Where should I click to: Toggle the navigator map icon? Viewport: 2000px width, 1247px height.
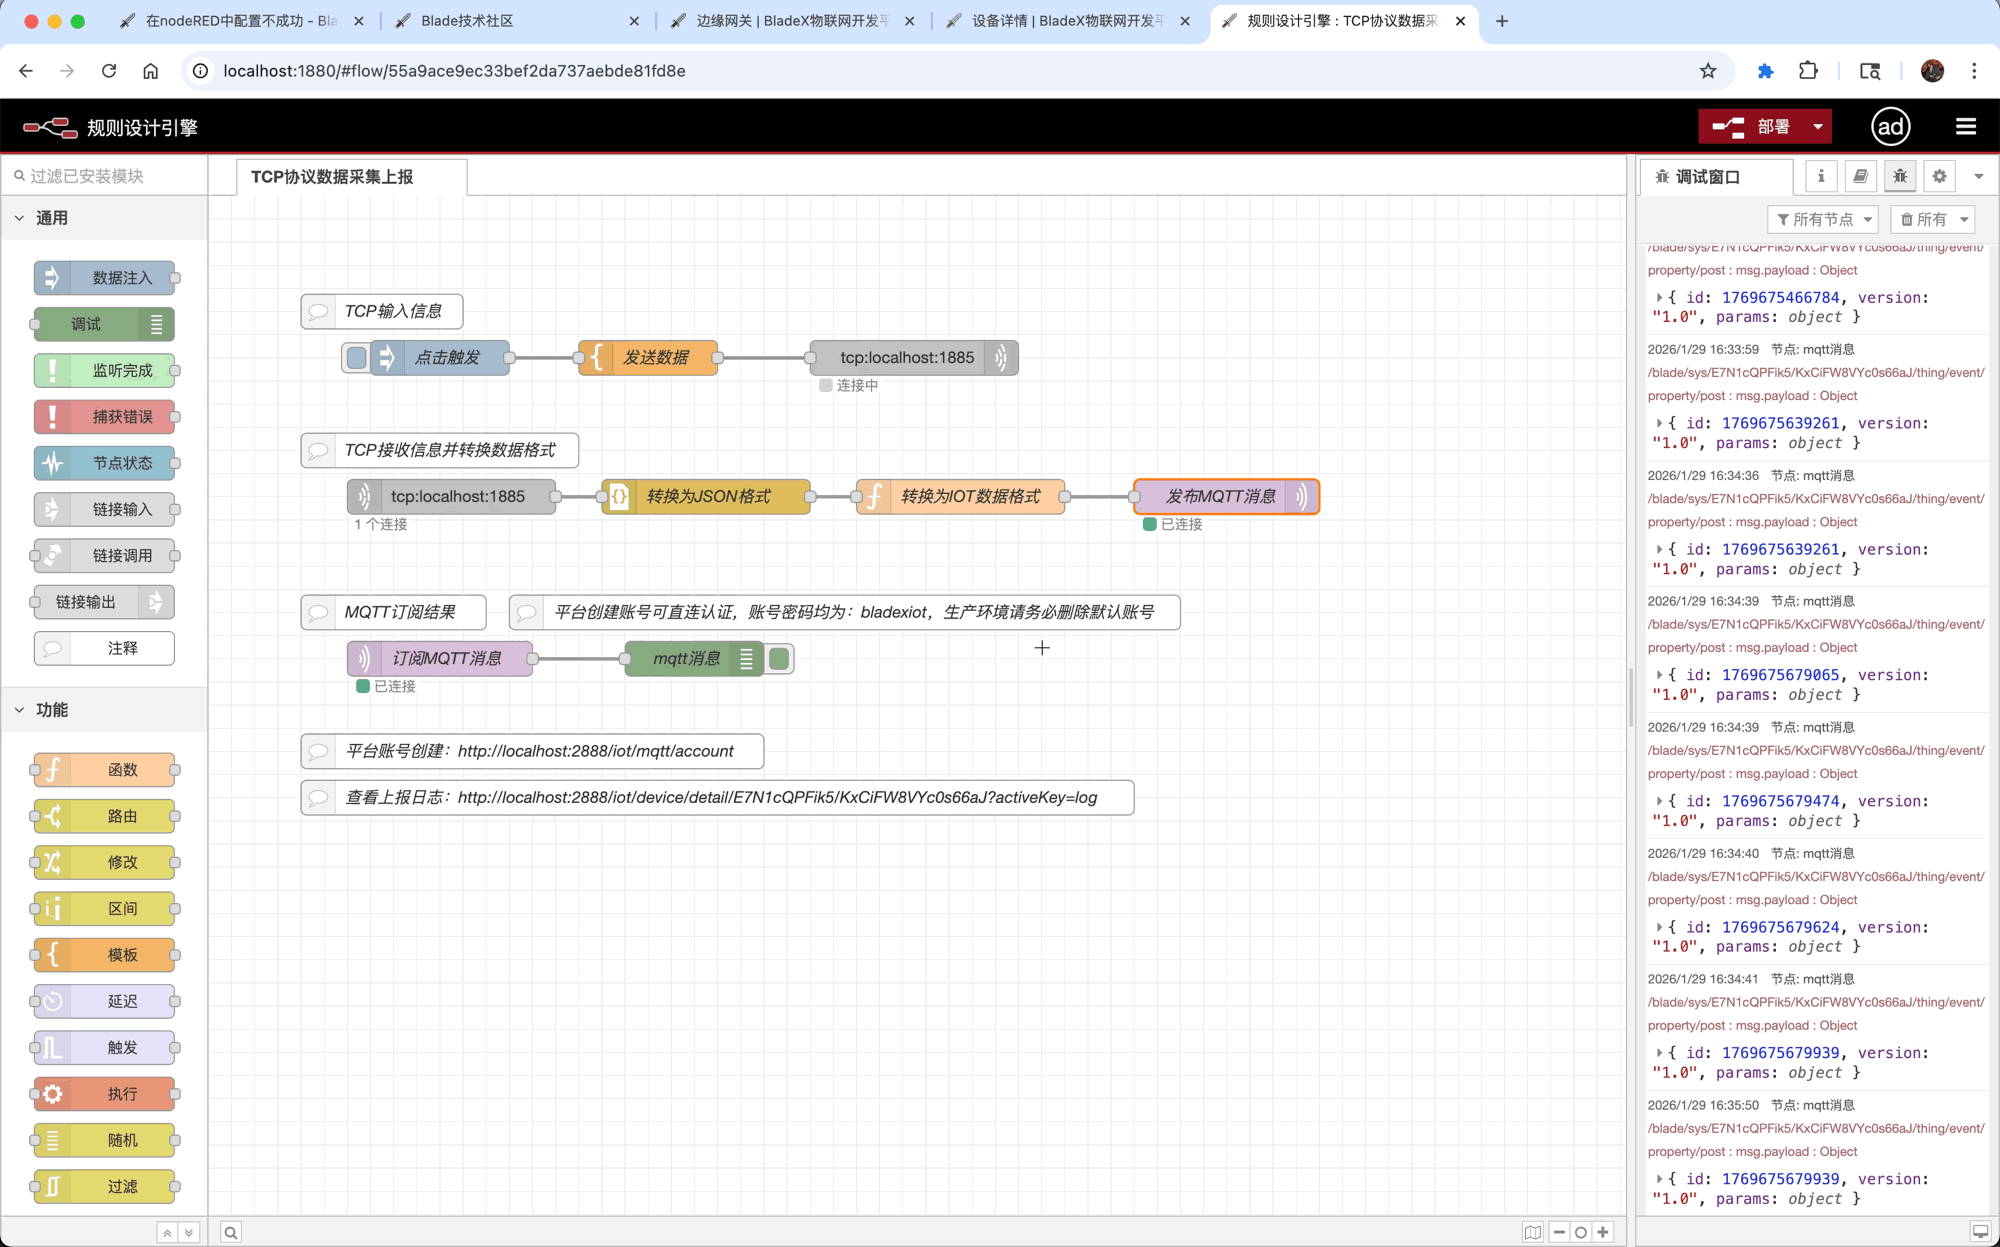point(1533,1232)
